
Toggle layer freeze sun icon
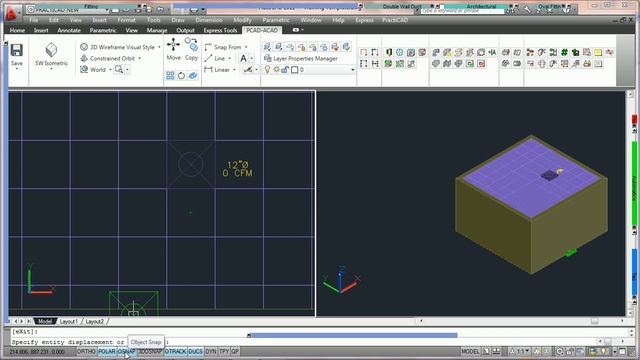pyautogui.click(x=276, y=70)
